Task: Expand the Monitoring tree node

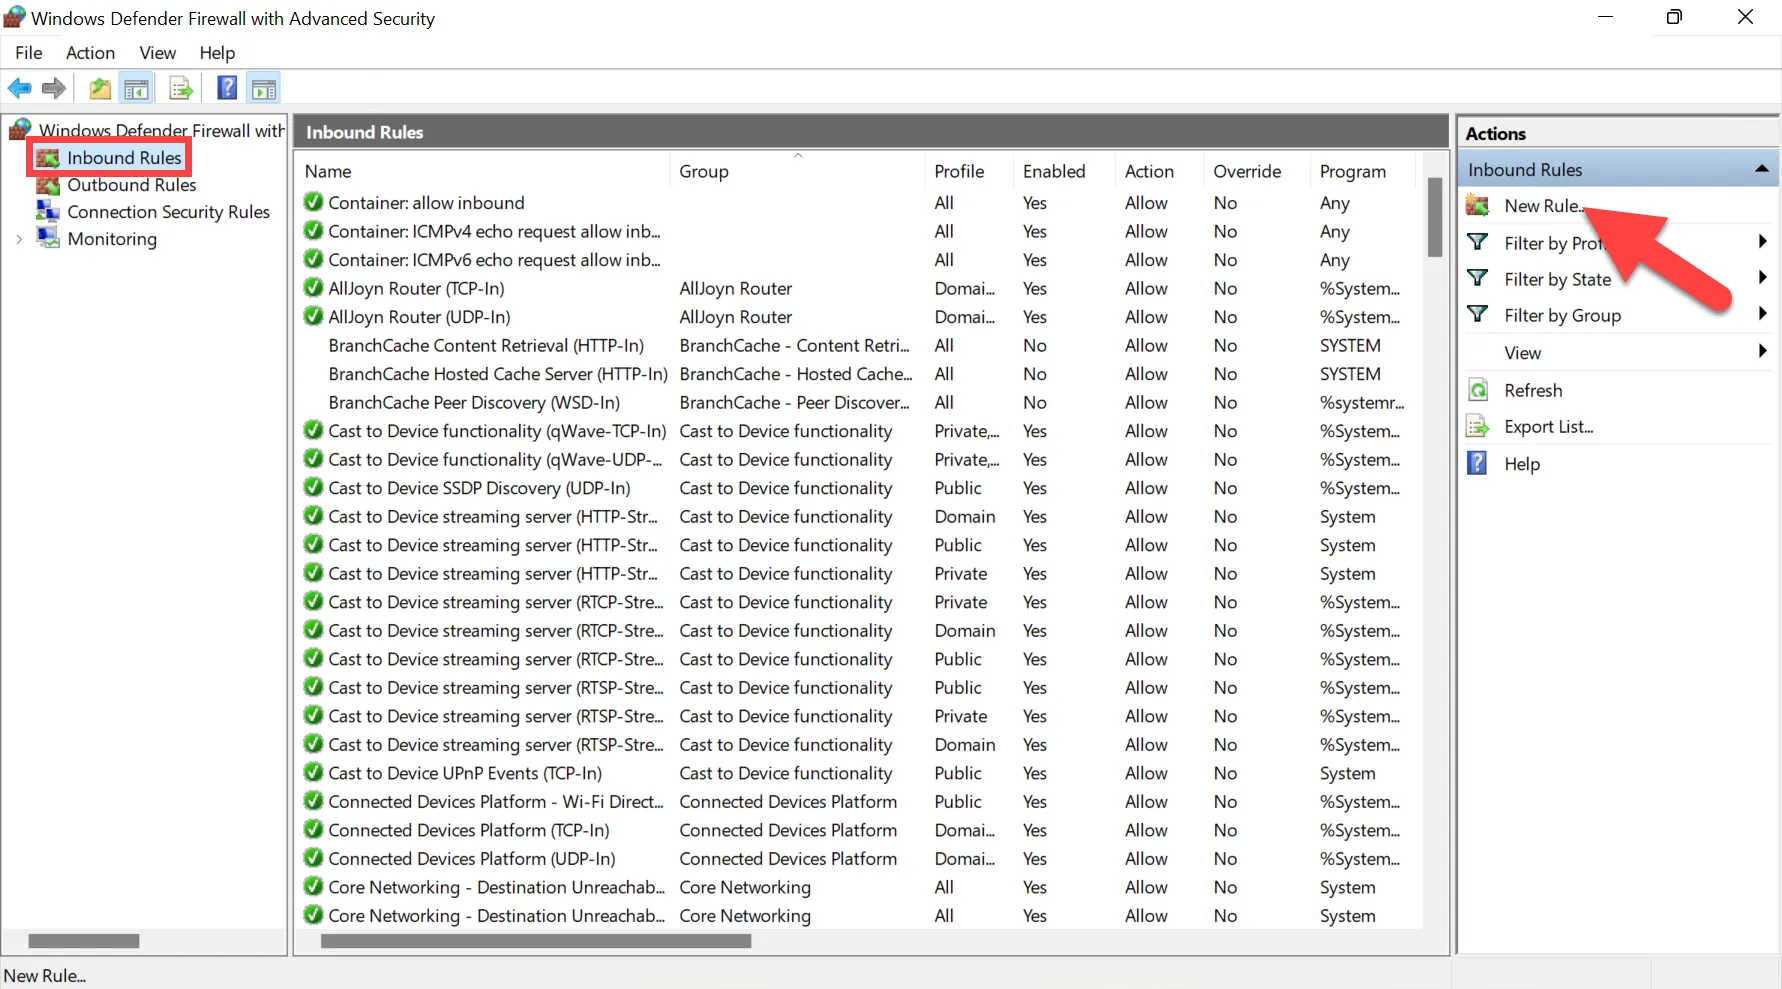Action: 19,239
